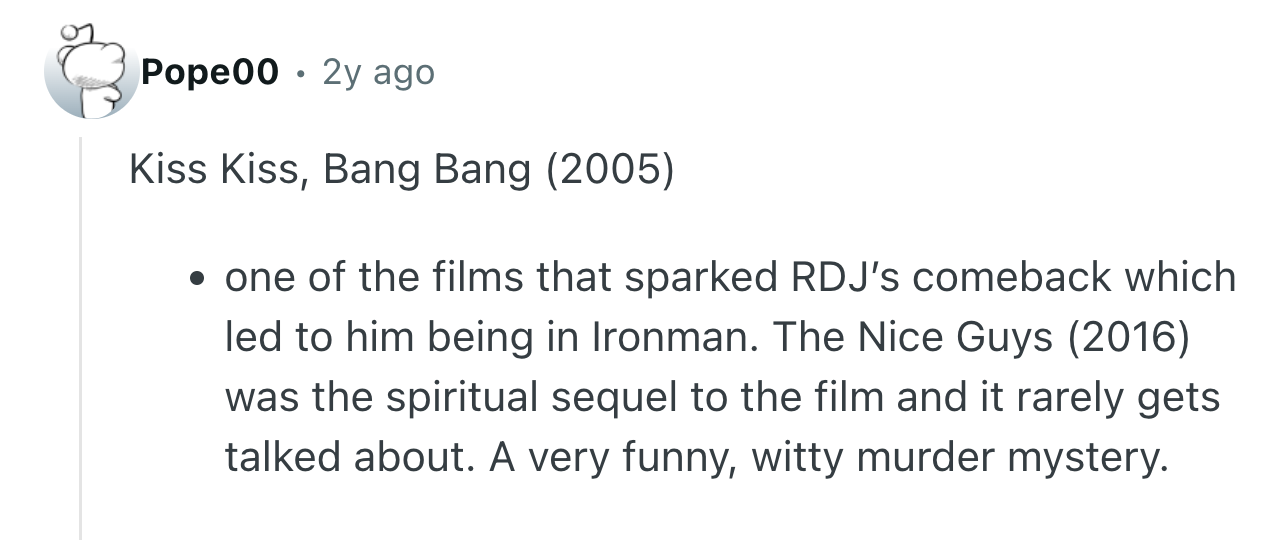Open the Pope00 username profile link

tap(210, 72)
